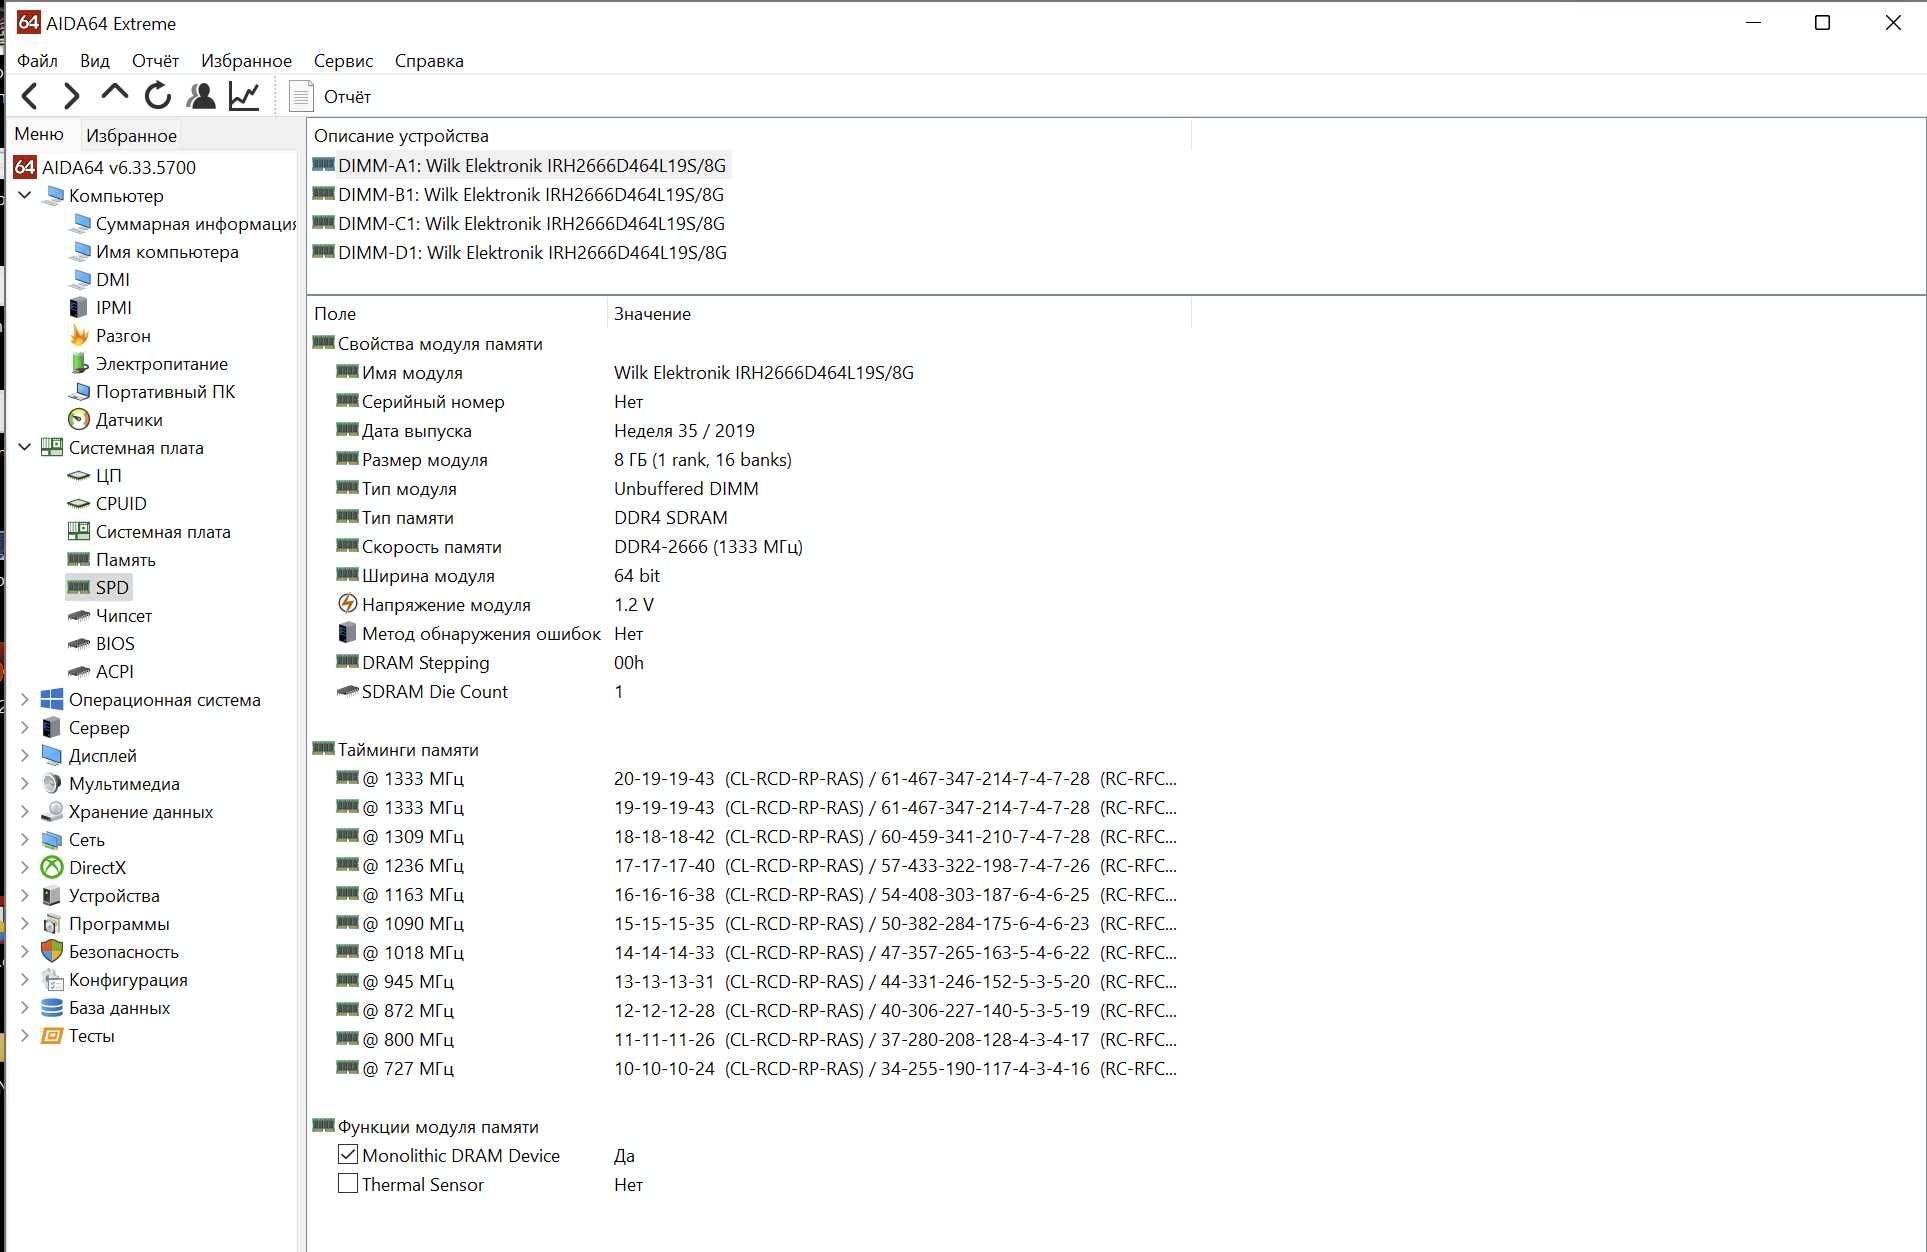The width and height of the screenshot is (1927, 1252).
Task: Go up one level with the up arrow icon
Action: 115,94
